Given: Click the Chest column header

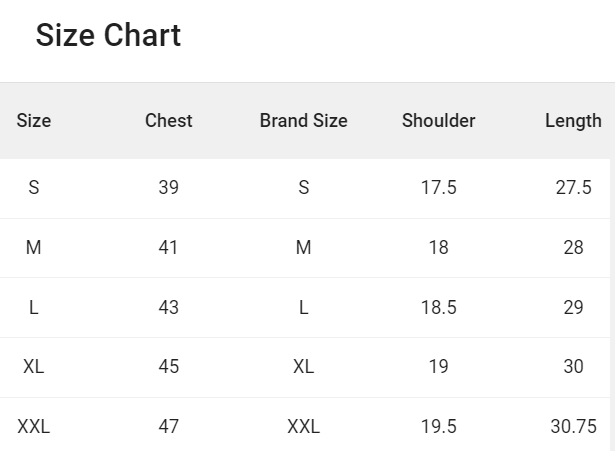Looking at the screenshot, I should point(168,121).
